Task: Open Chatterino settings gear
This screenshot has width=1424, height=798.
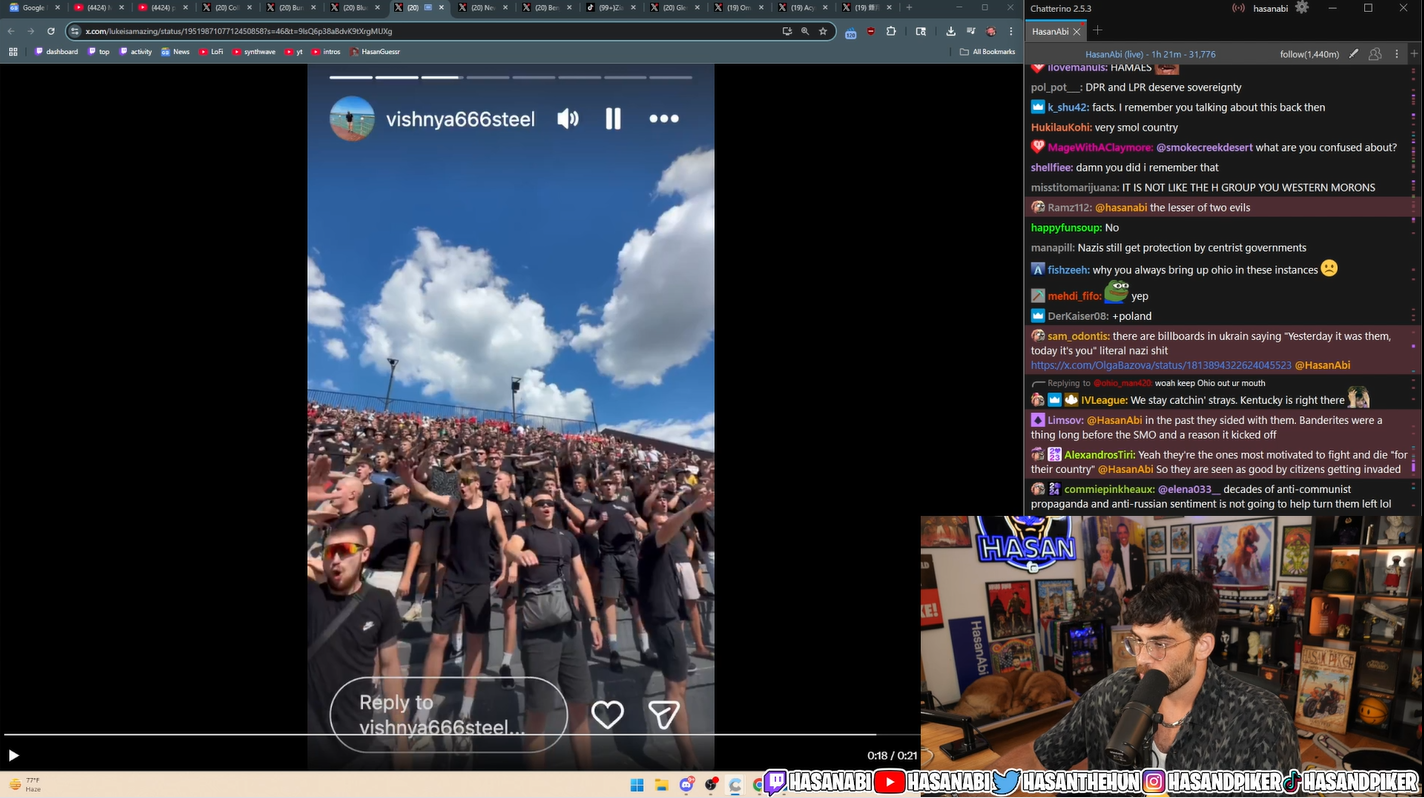Action: click(1301, 8)
